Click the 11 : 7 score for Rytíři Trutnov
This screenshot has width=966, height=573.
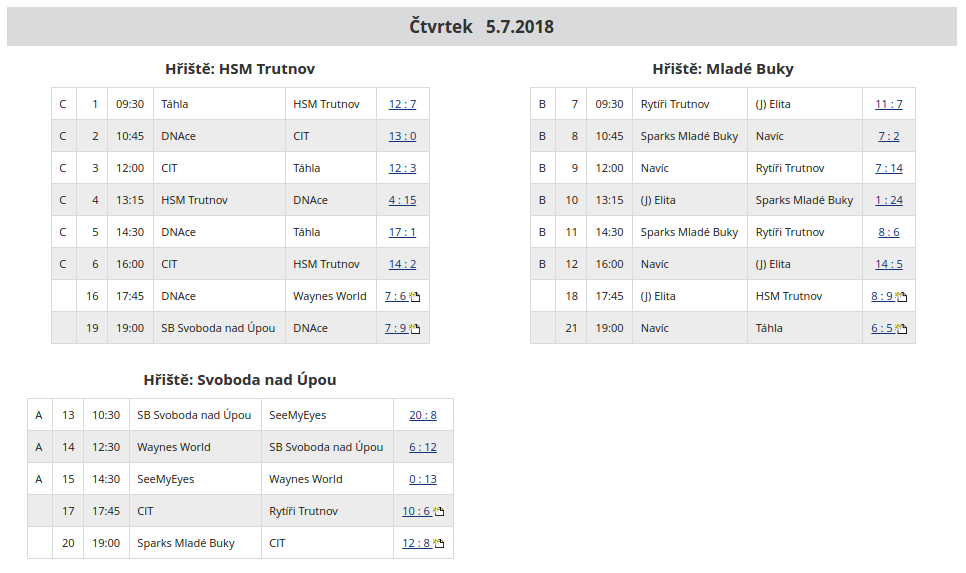tap(888, 104)
